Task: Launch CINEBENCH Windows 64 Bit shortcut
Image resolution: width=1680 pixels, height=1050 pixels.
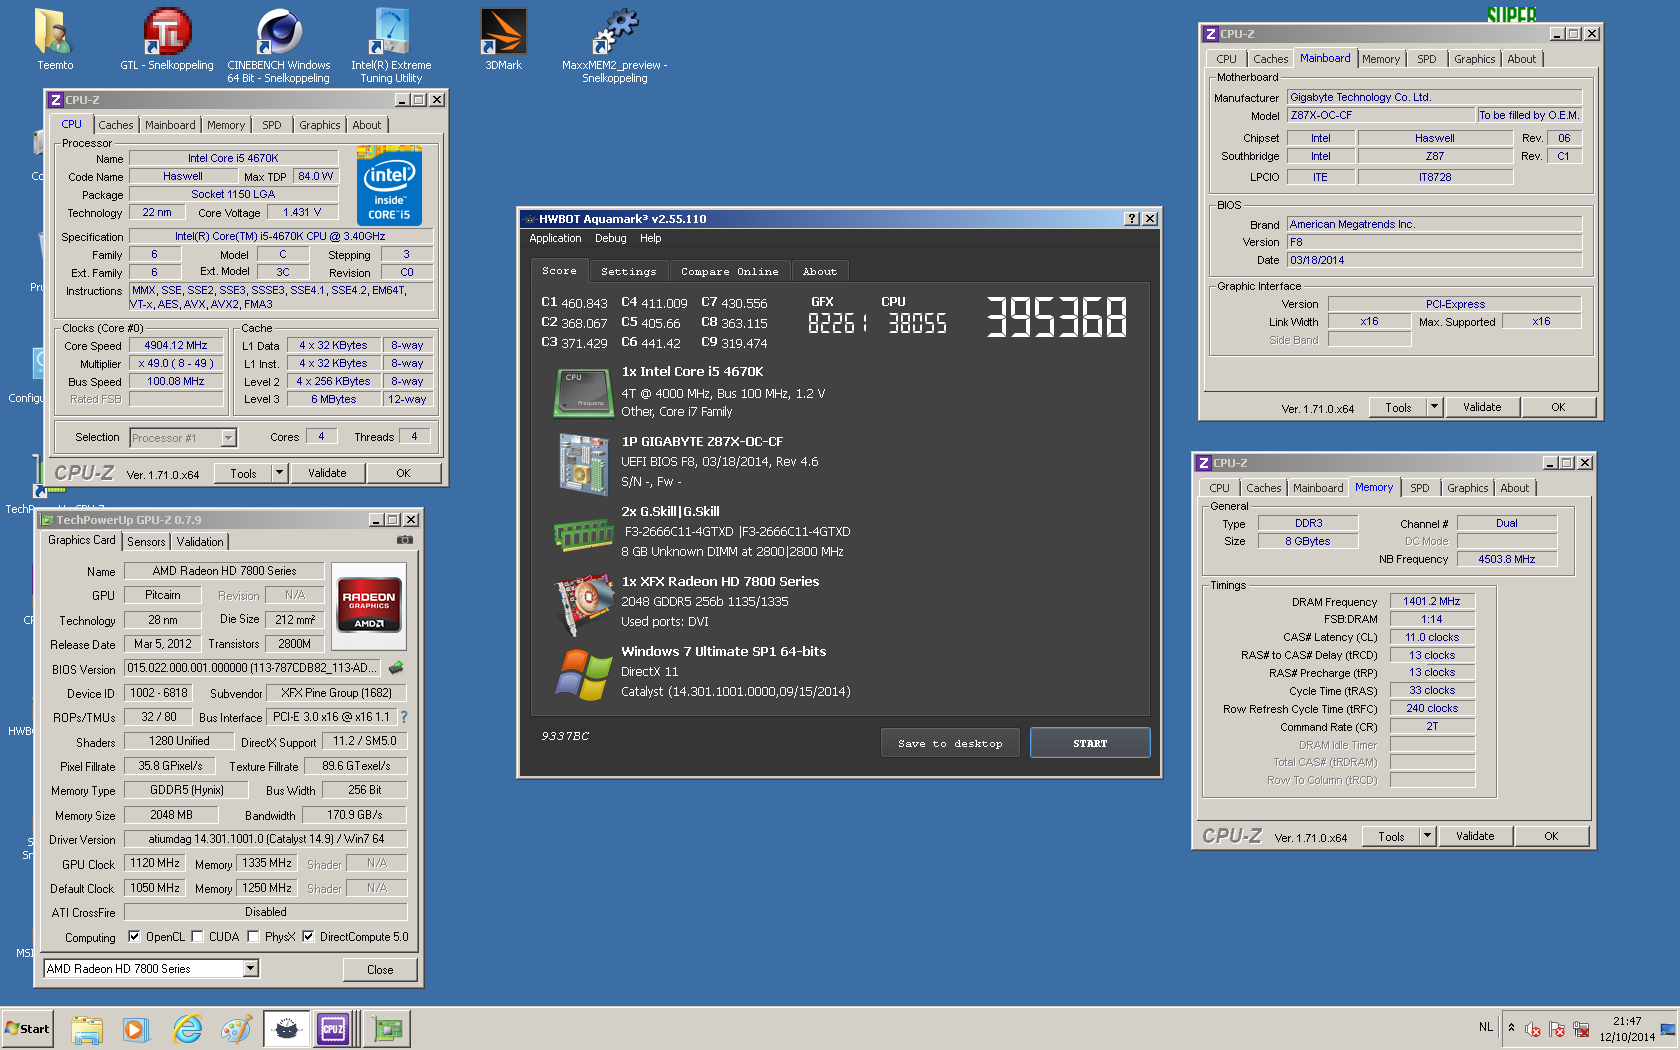Action: point(279,45)
